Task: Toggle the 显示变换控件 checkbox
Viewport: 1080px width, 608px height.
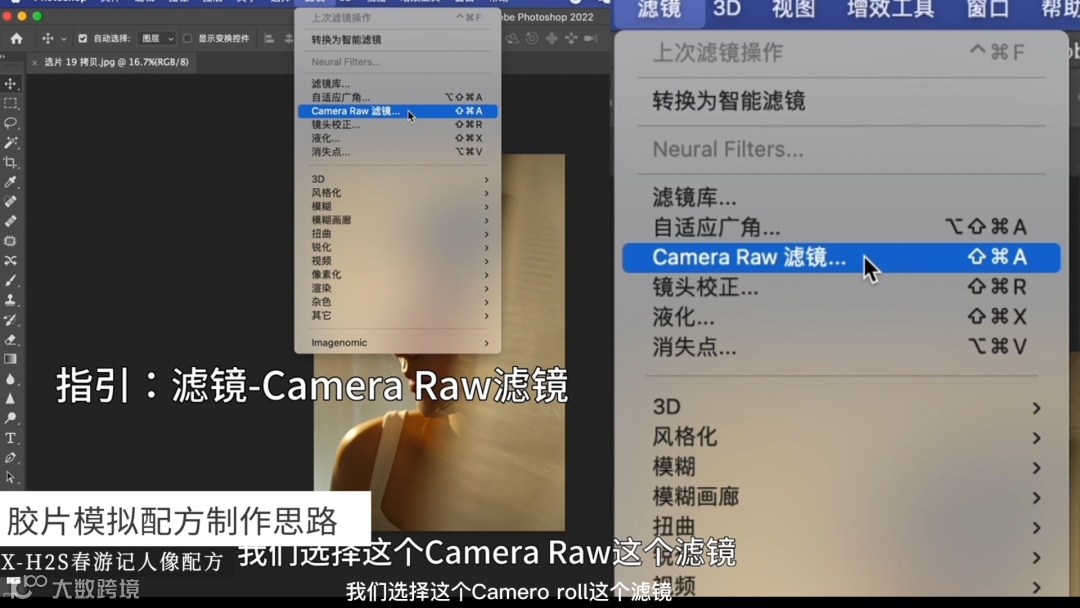Action: (187, 39)
